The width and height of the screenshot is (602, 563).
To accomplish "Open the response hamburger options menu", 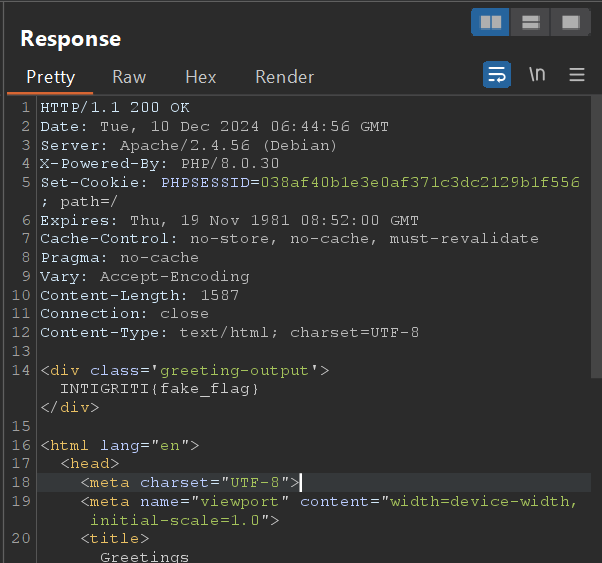I will pyautogui.click(x=577, y=75).
